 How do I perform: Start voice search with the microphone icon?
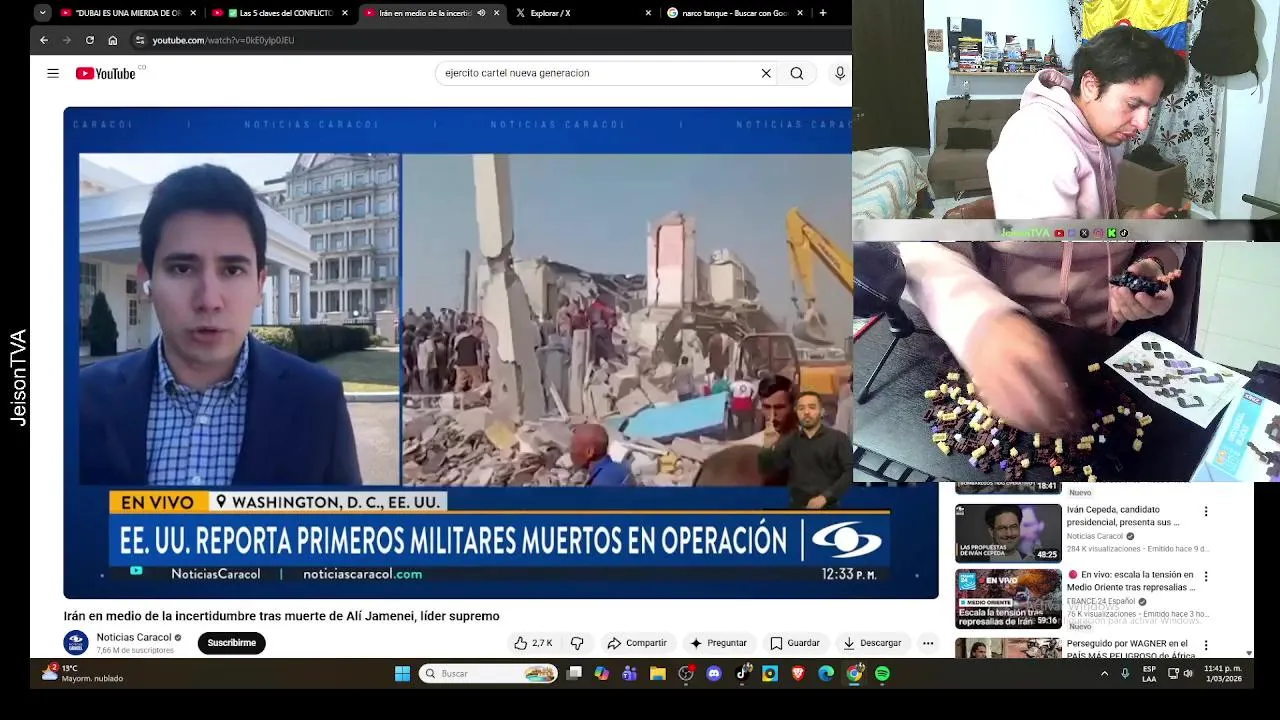840,73
